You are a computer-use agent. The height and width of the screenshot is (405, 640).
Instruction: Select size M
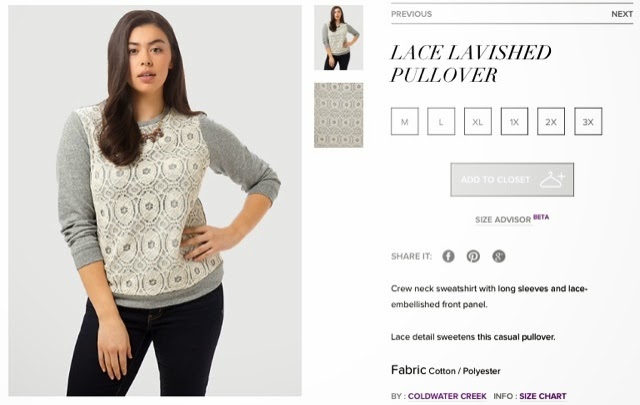tap(404, 121)
